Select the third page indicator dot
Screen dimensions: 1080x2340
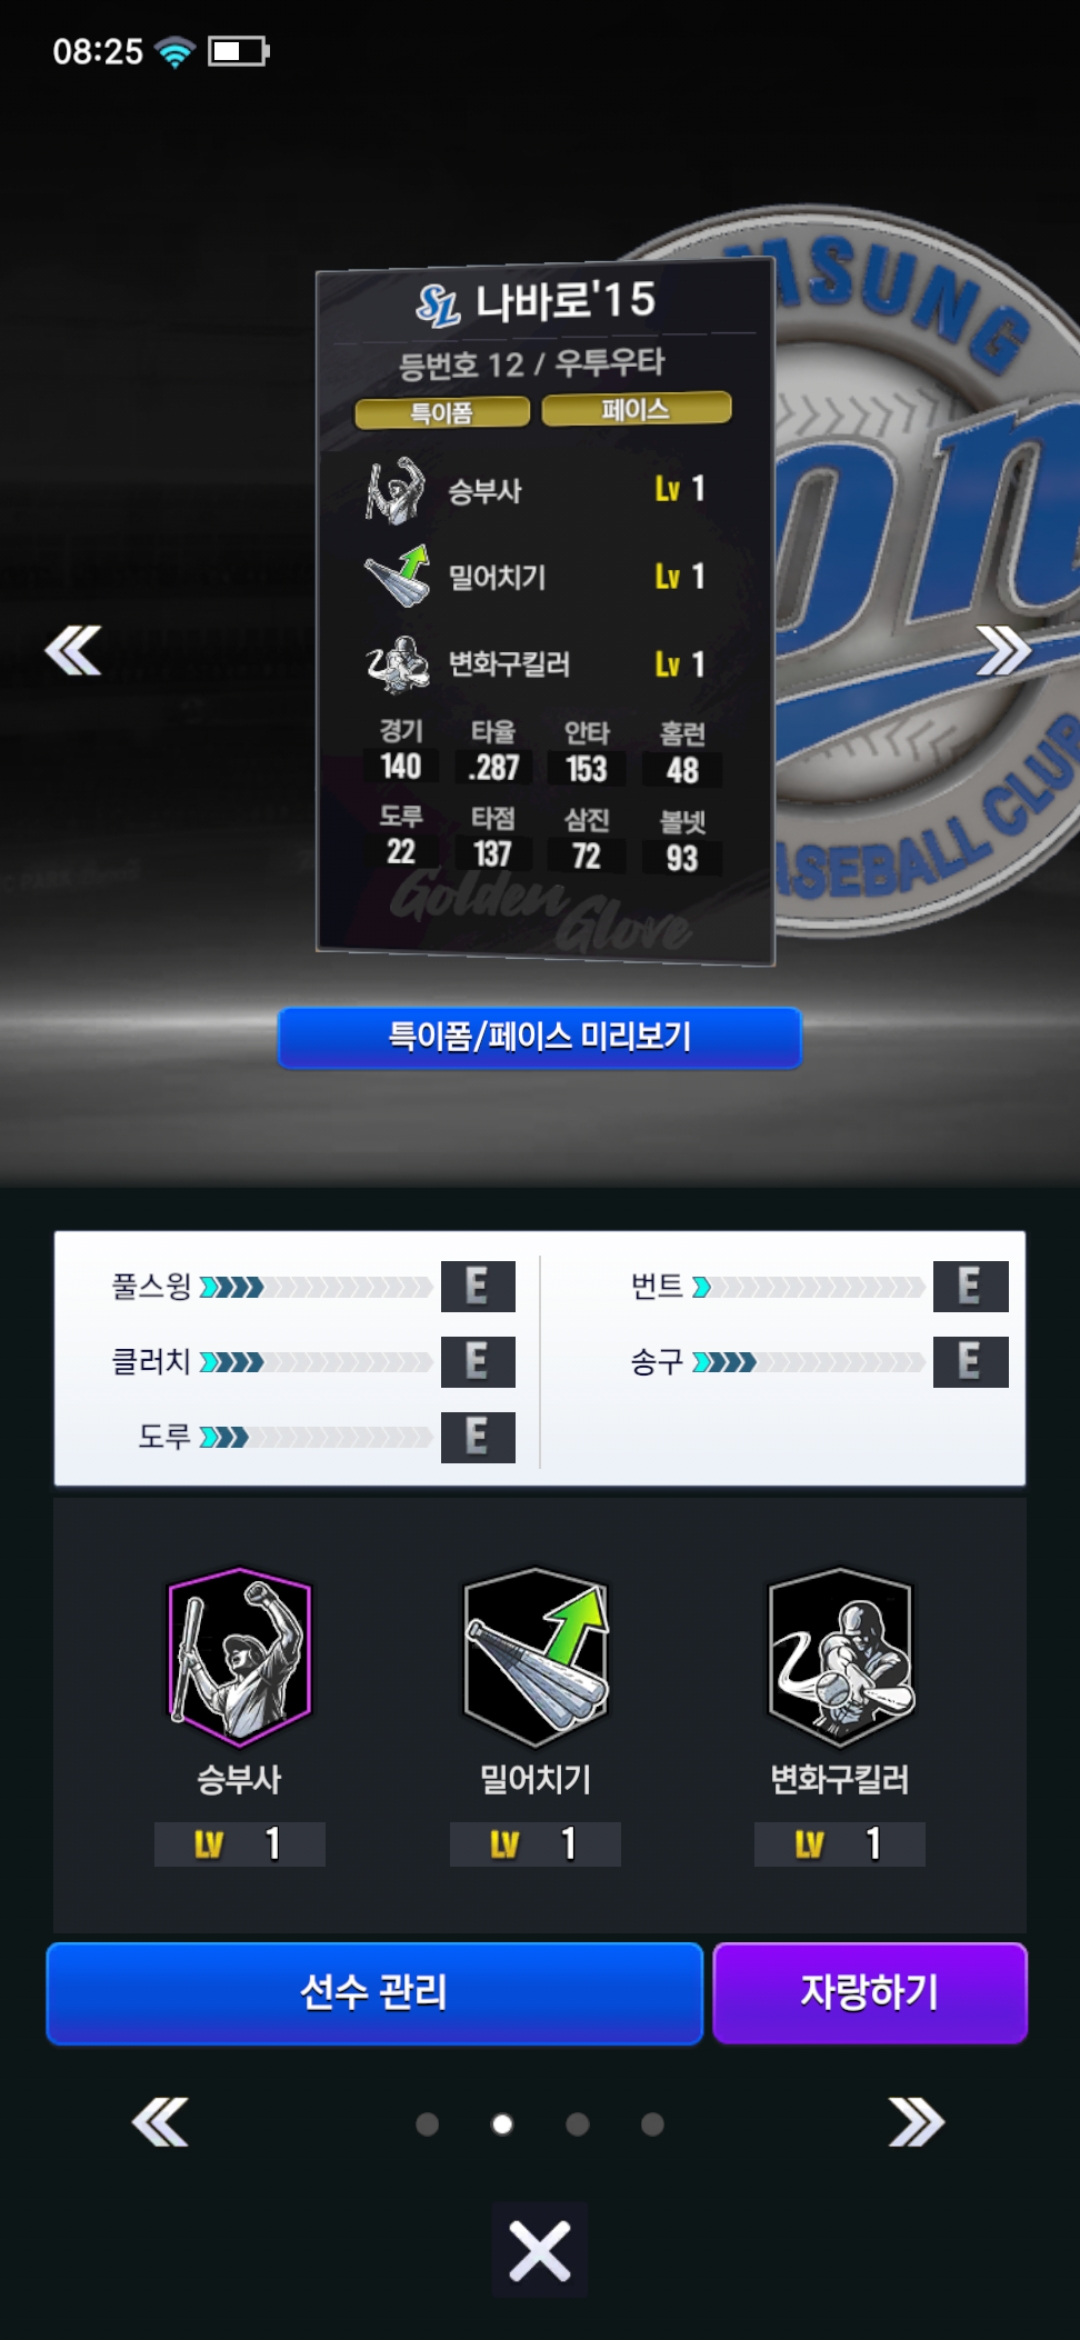[577, 2124]
